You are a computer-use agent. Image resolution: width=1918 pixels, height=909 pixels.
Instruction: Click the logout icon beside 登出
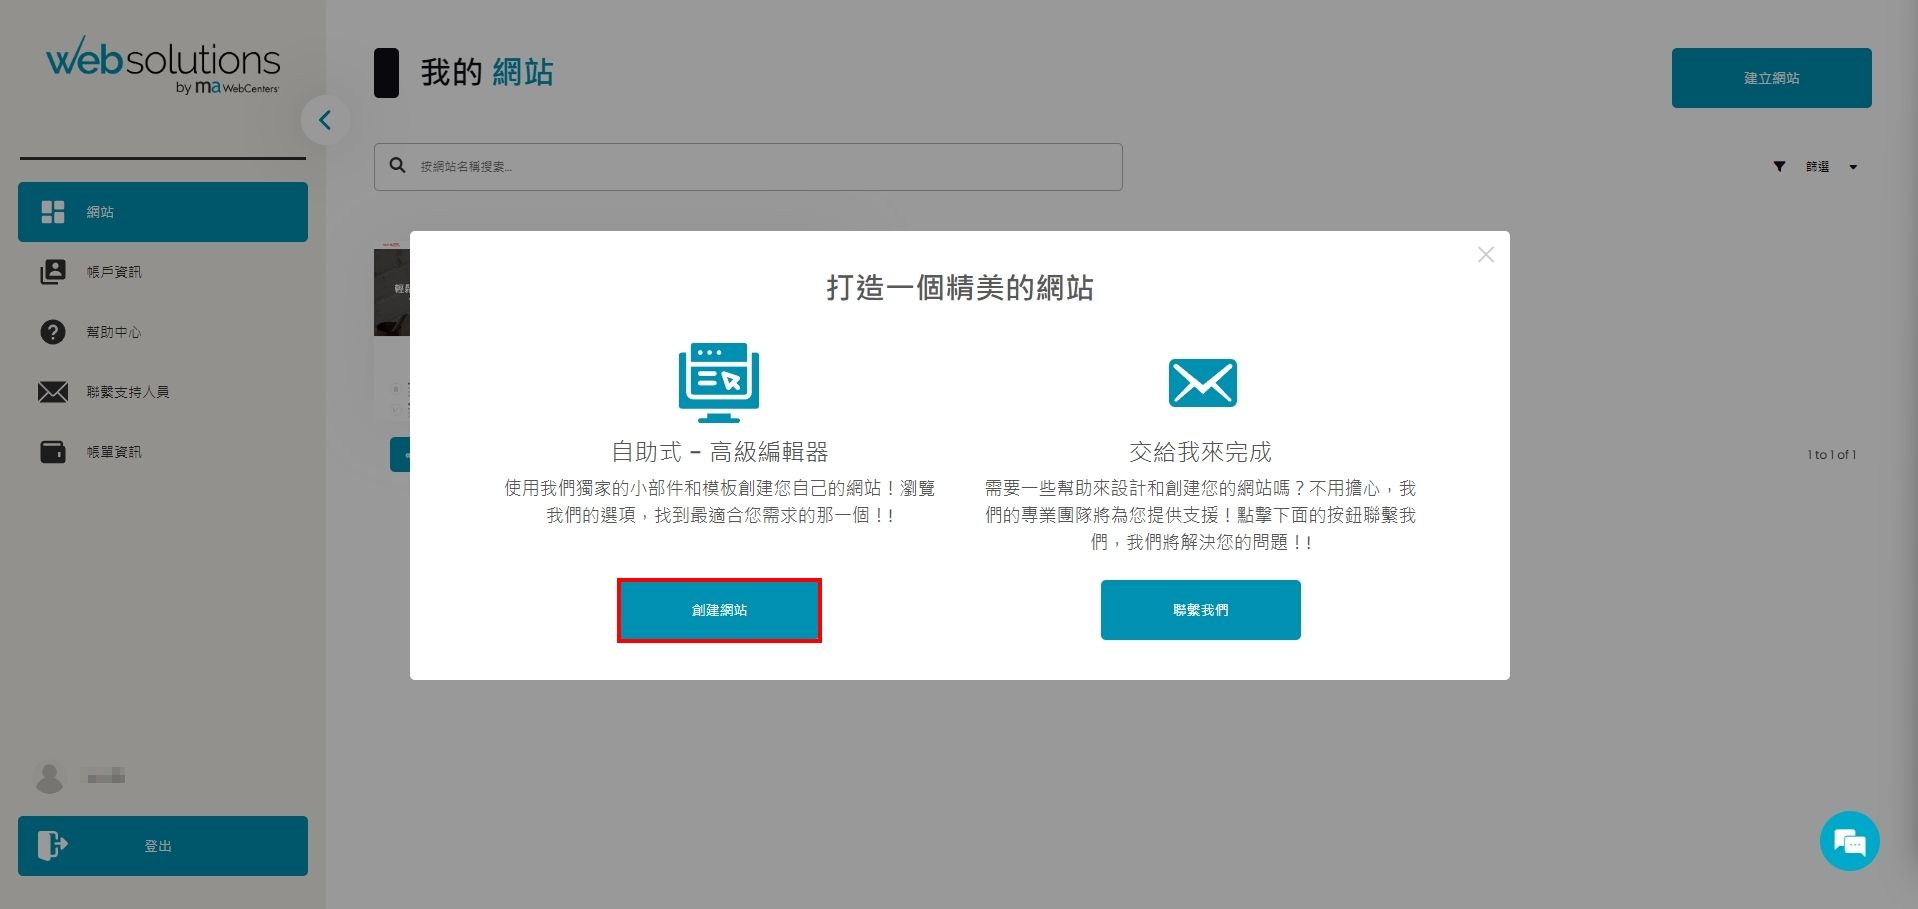[x=53, y=845]
